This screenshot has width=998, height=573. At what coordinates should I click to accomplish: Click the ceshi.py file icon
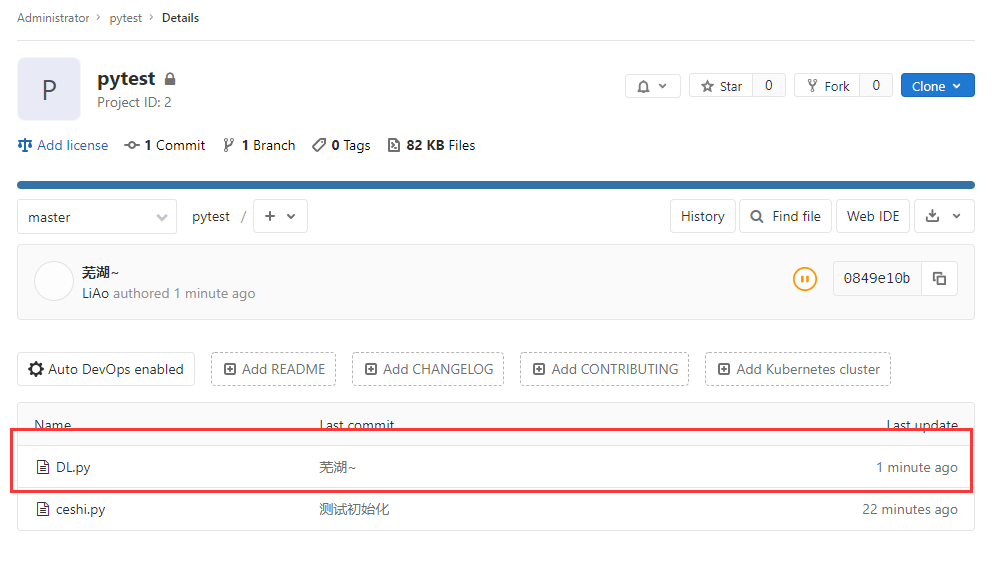click(x=43, y=509)
